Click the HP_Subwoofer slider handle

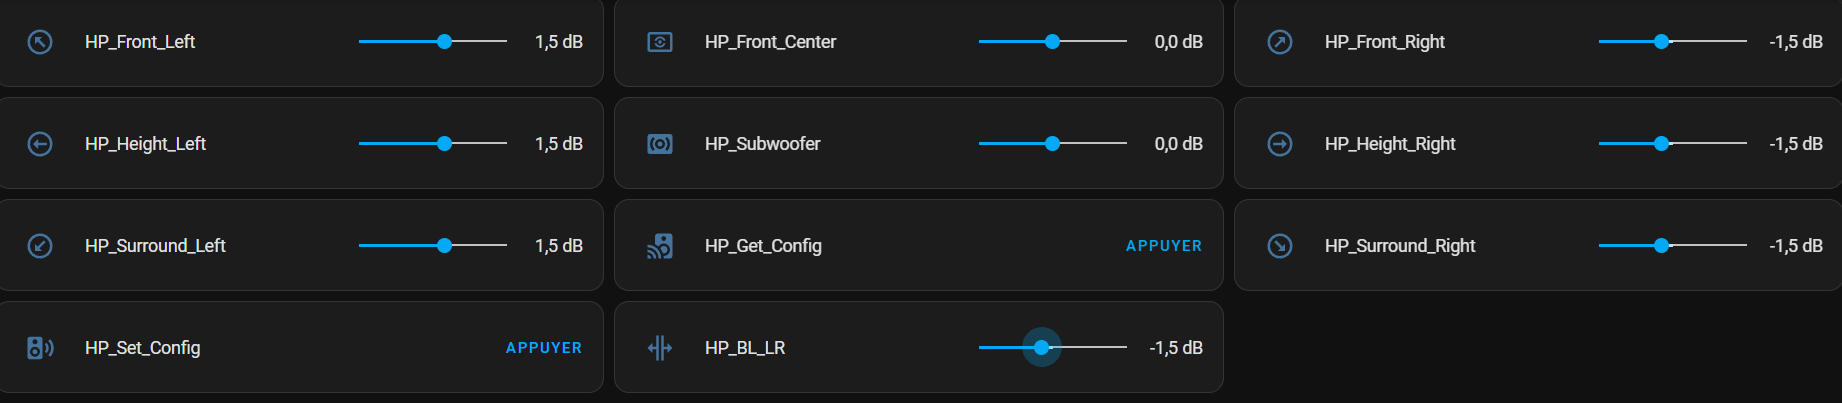pos(1052,143)
